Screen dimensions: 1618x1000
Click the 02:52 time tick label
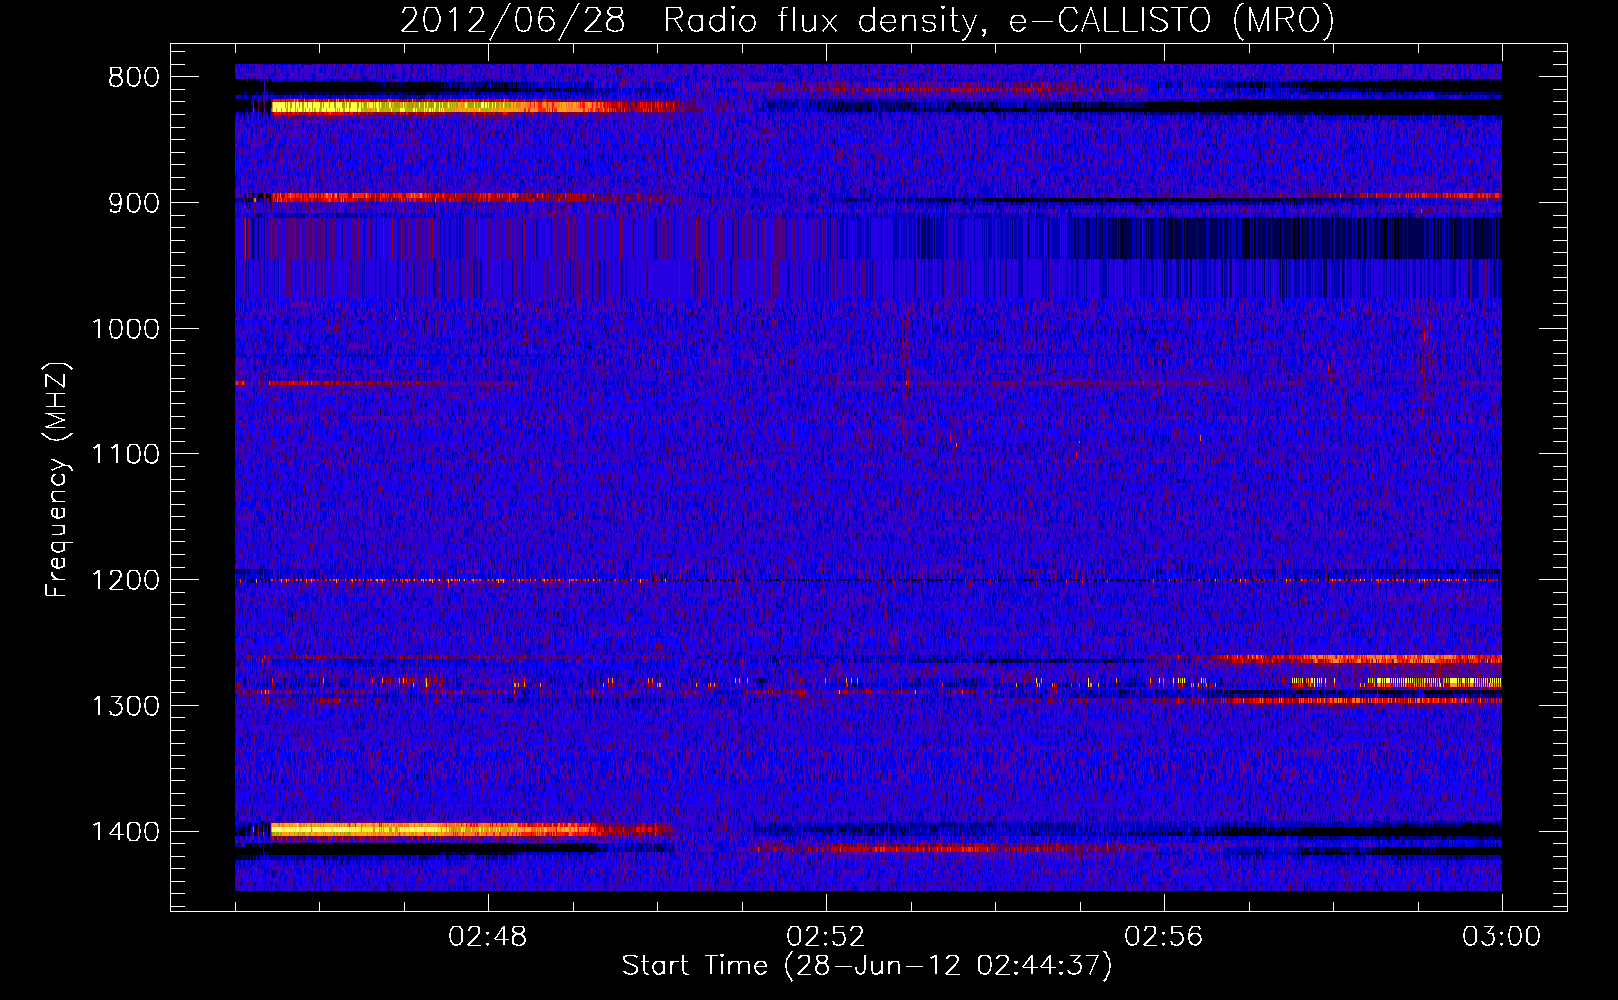826,937
